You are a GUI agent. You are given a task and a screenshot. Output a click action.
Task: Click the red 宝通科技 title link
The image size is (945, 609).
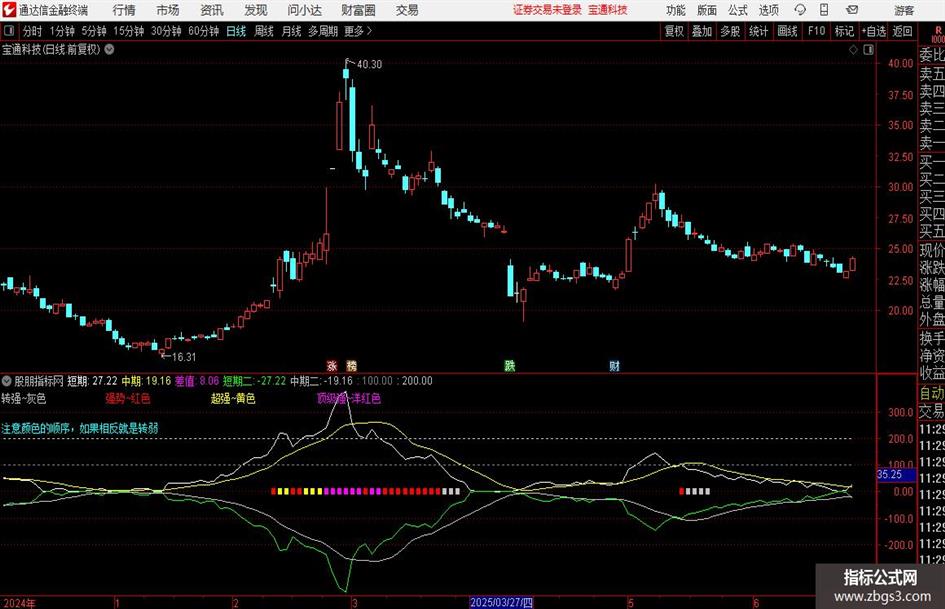coord(608,10)
